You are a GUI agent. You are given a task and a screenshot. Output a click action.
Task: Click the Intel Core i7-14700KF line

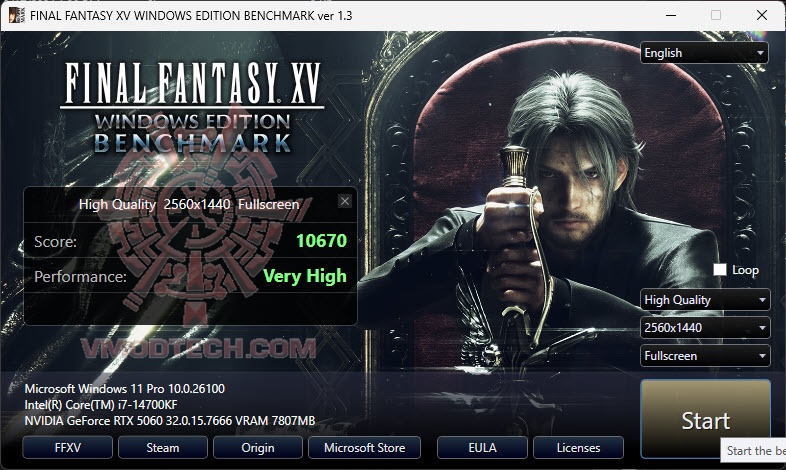101,404
